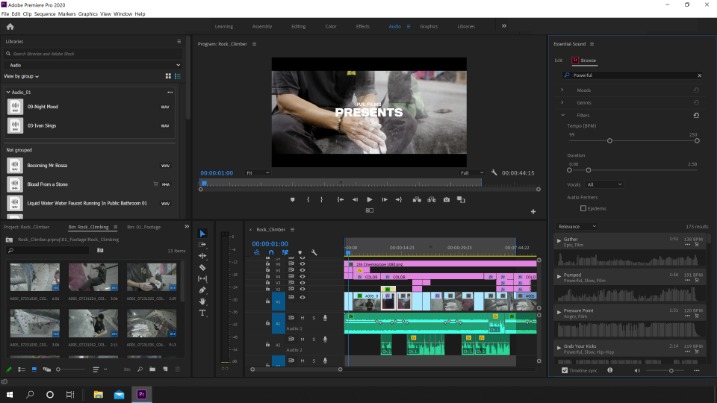Click the Tempo BPM slider handle
This screenshot has width=717, height=403.
point(610,141)
